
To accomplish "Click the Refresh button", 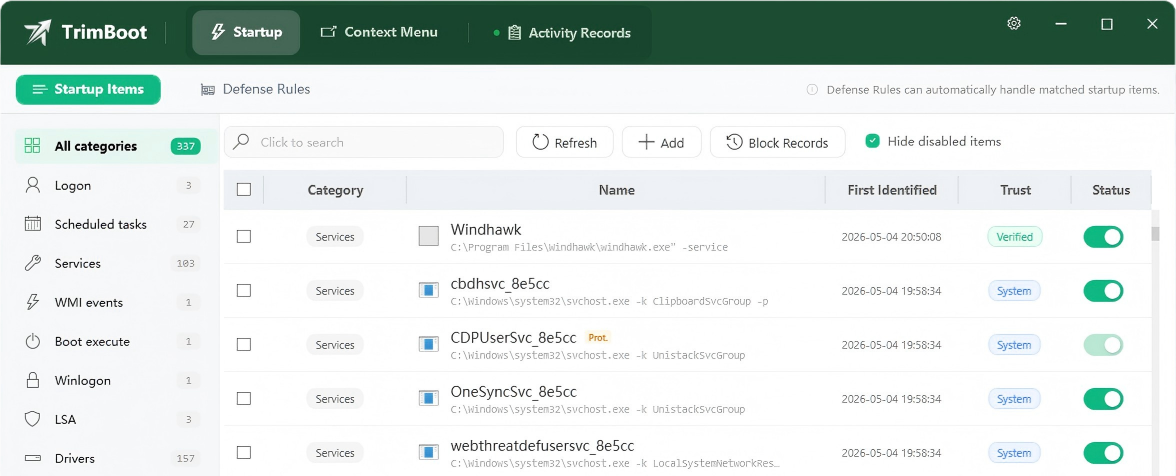I will point(565,142).
